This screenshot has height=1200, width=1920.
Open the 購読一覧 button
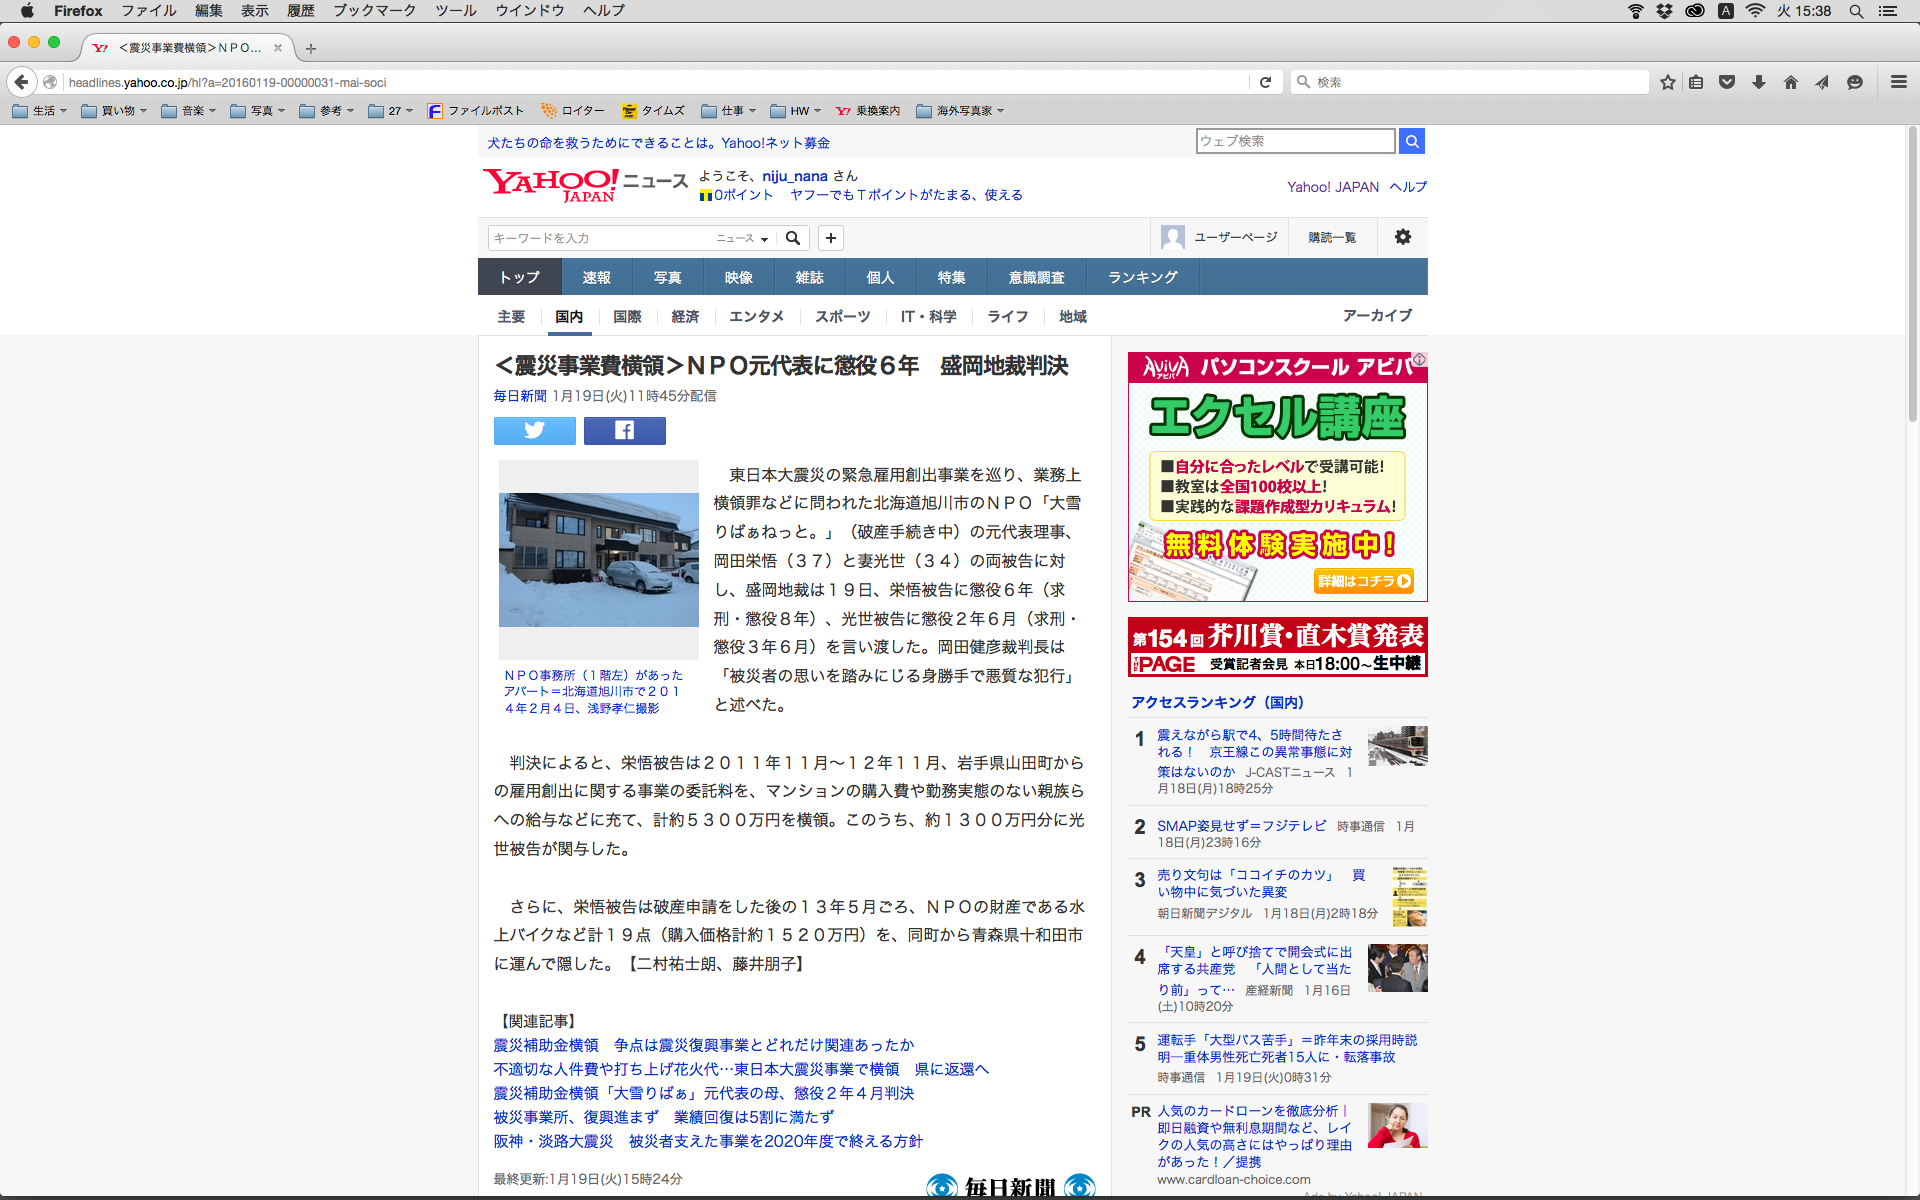point(1332,237)
